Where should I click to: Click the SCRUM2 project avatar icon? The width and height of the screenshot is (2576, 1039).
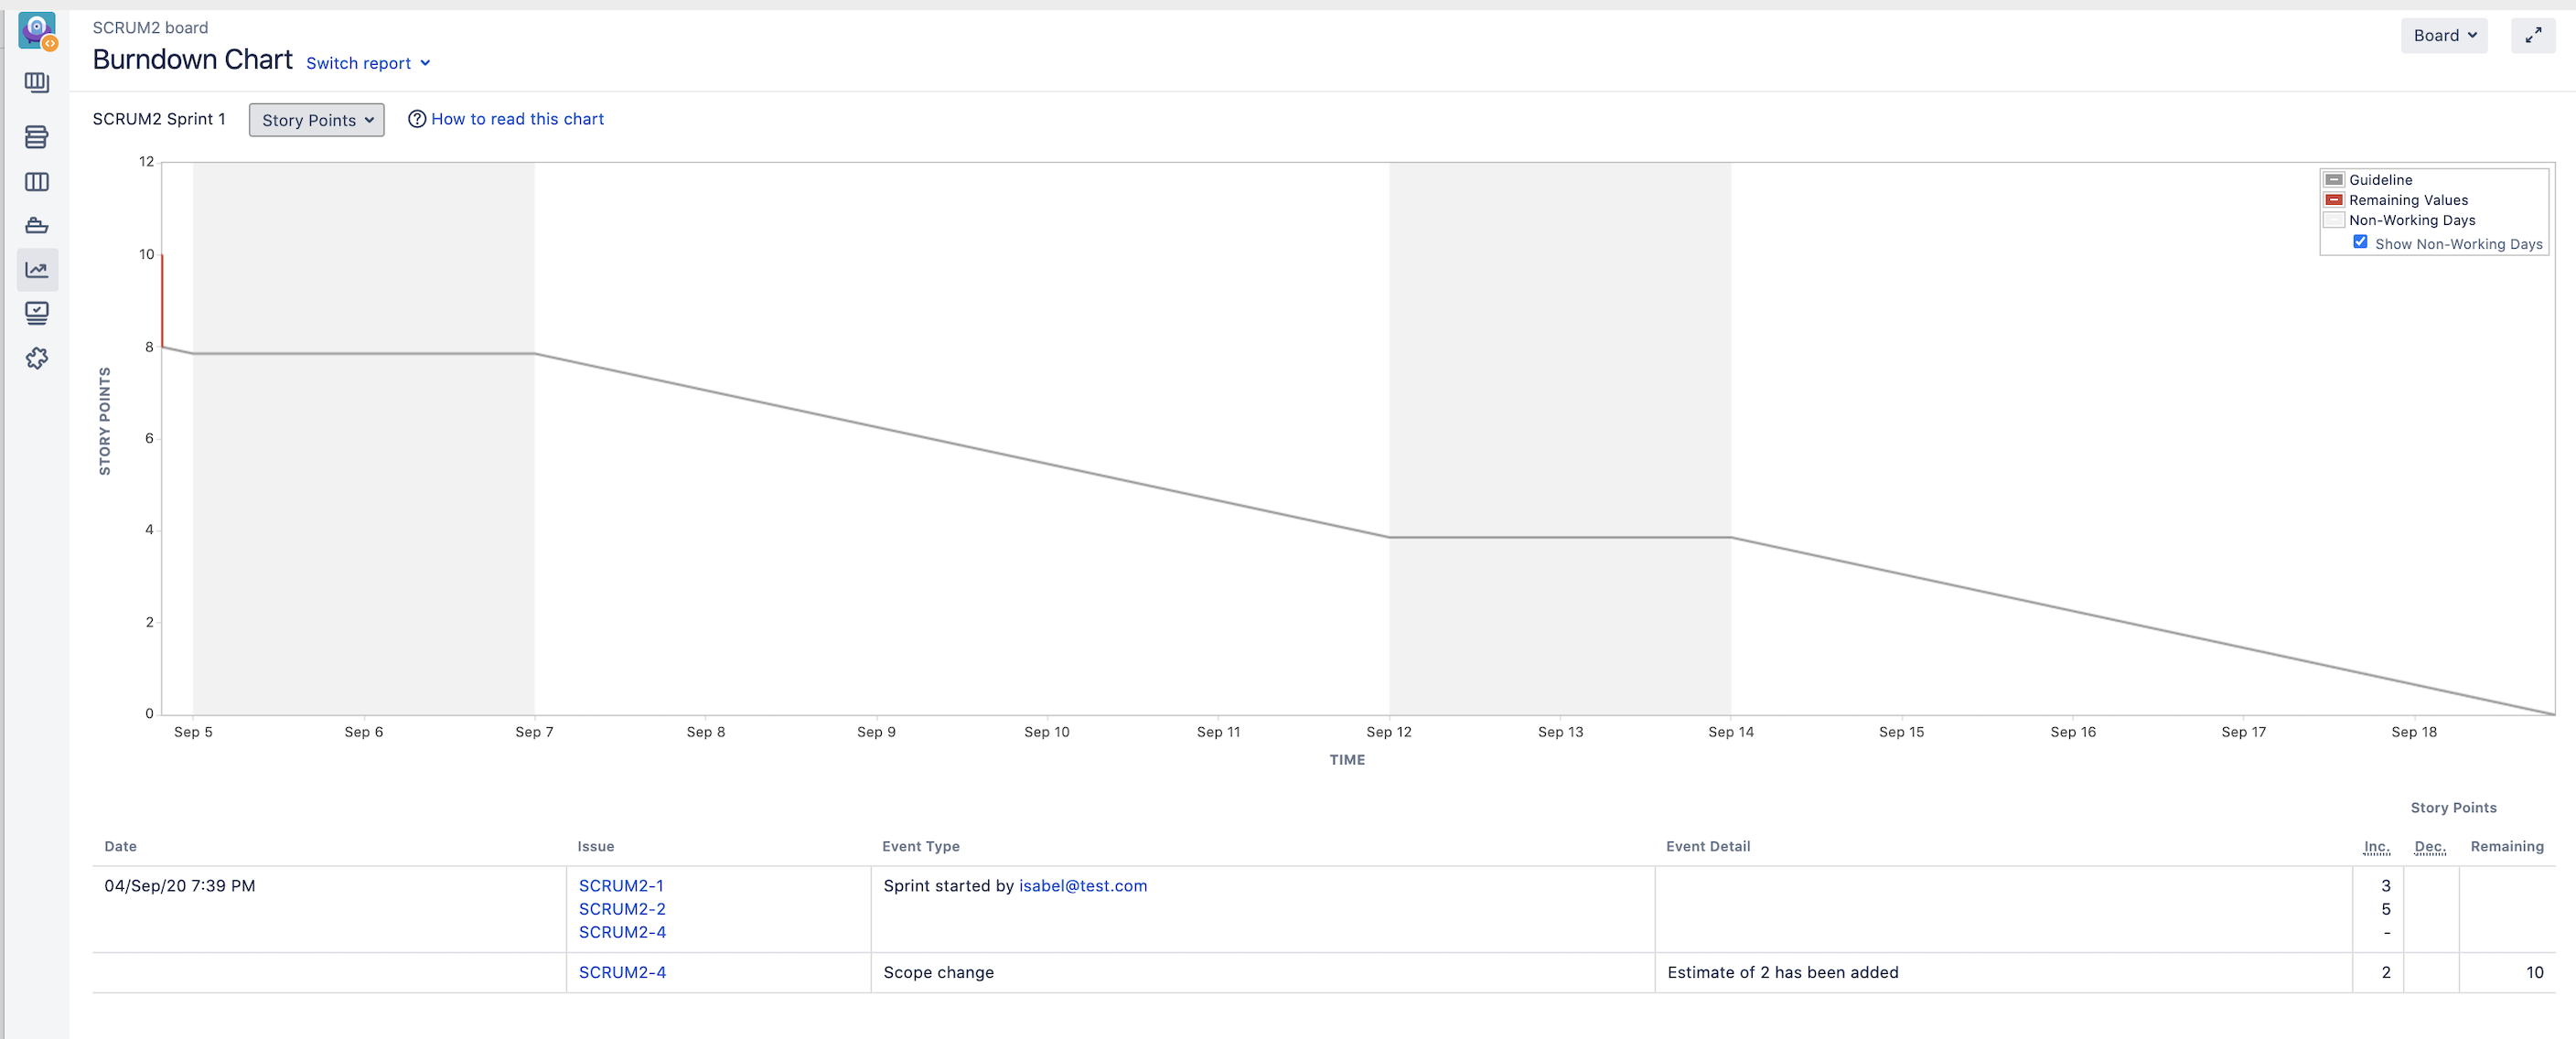click(37, 30)
